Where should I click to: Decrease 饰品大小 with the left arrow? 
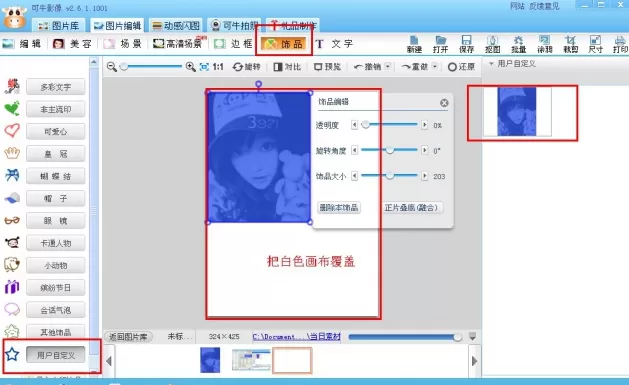point(354,176)
